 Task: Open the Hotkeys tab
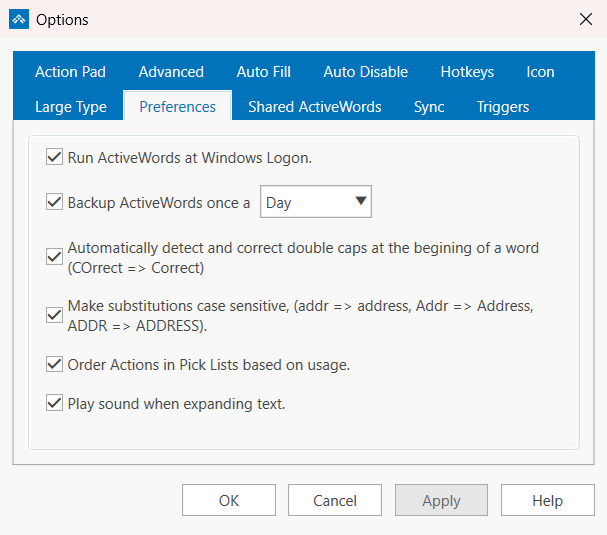(467, 72)
